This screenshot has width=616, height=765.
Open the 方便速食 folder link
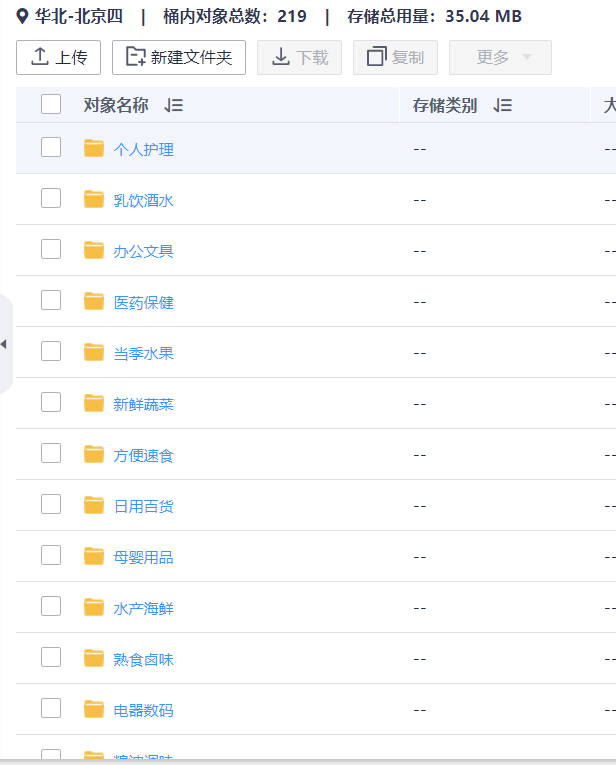(x=143, y=455)
